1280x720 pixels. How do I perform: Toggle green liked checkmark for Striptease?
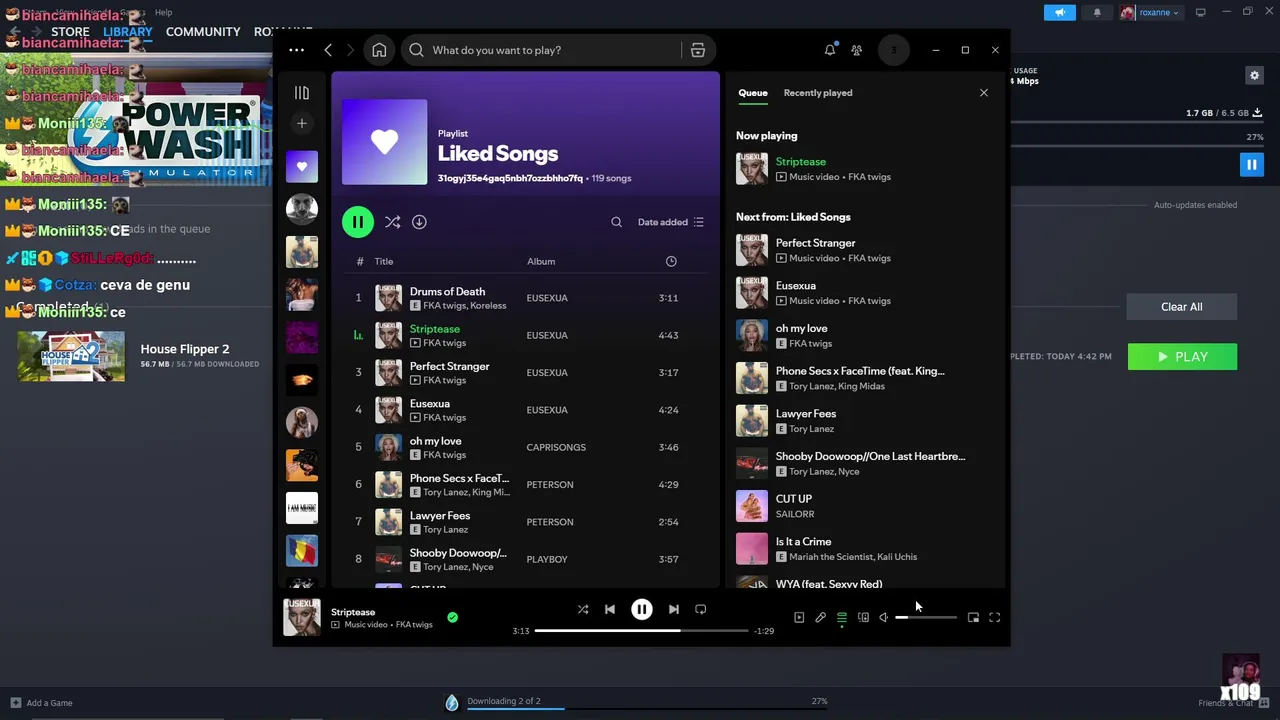452,618
